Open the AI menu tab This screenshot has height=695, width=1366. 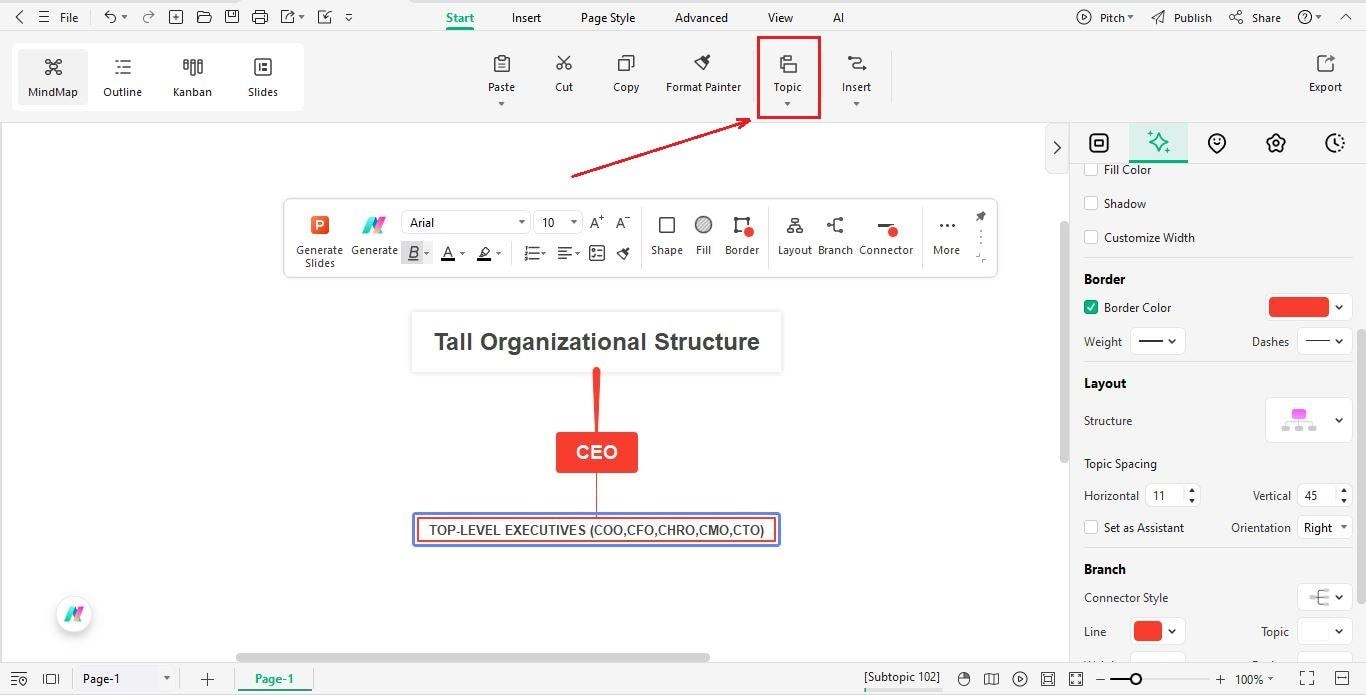pyautogui.click(x=838, y=17)
